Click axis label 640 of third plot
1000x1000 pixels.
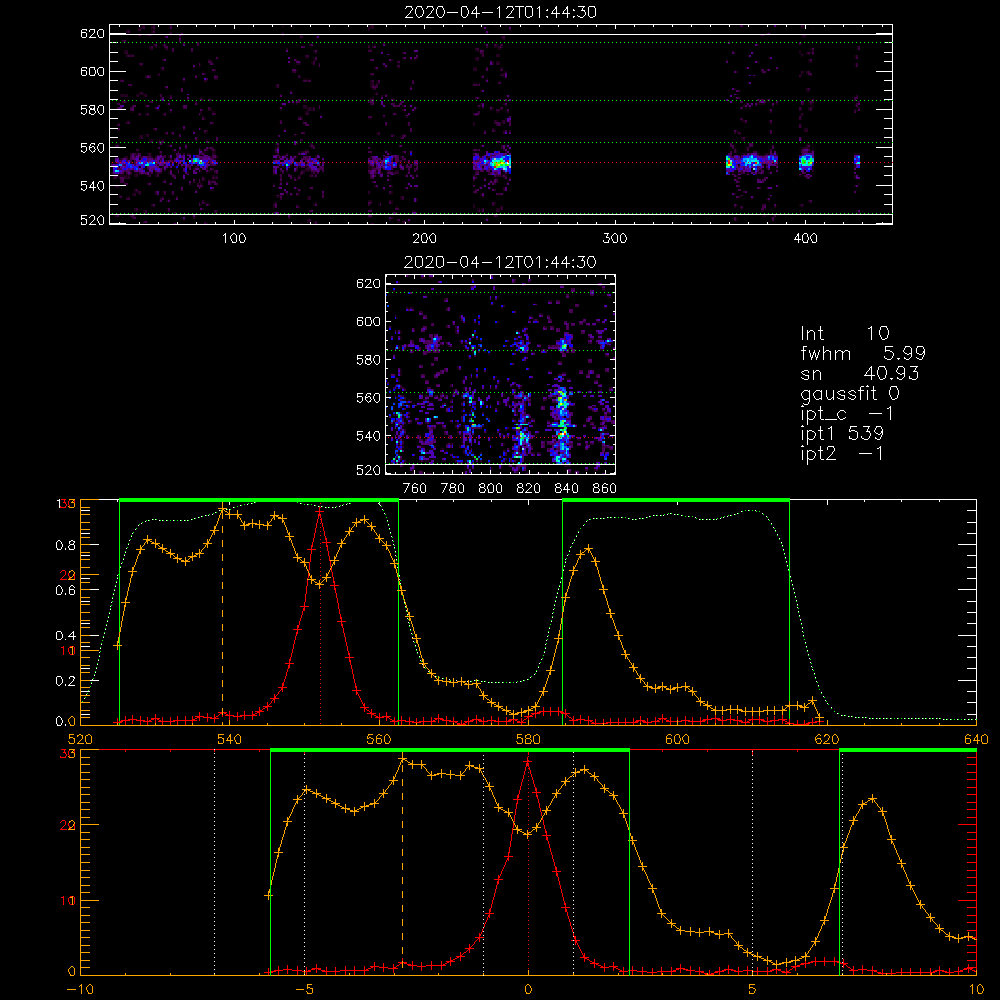(x=976, y=739)
